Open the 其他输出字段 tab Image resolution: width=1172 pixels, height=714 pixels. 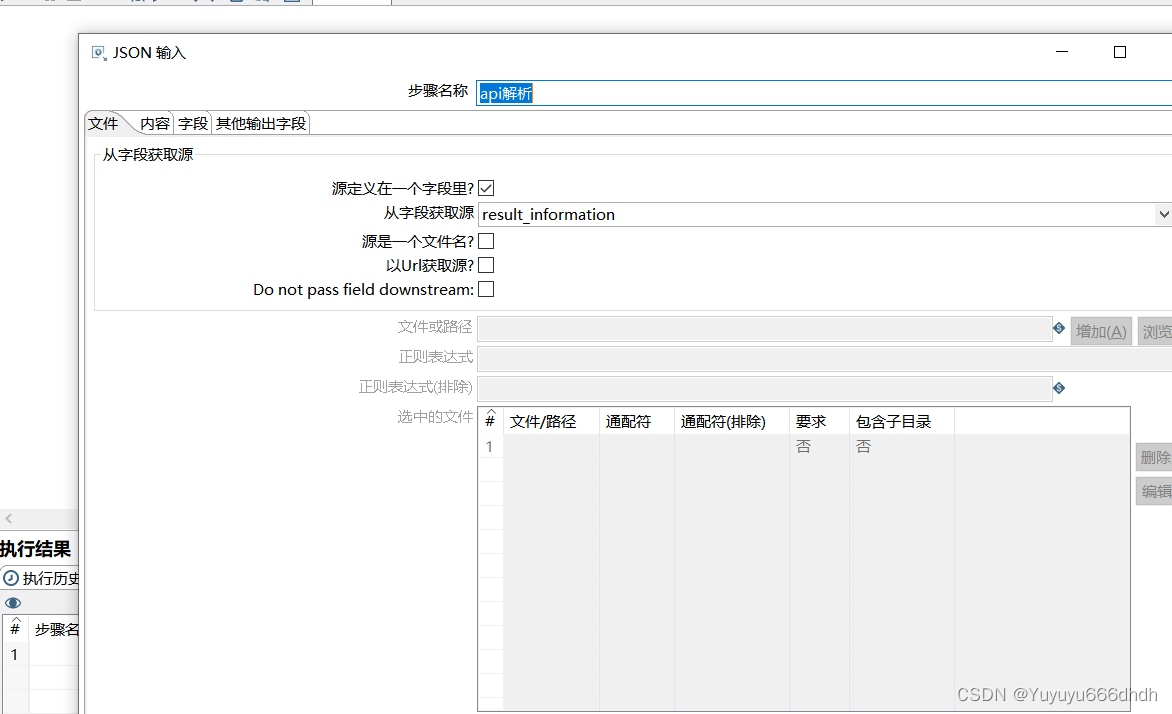pos(259,122)
